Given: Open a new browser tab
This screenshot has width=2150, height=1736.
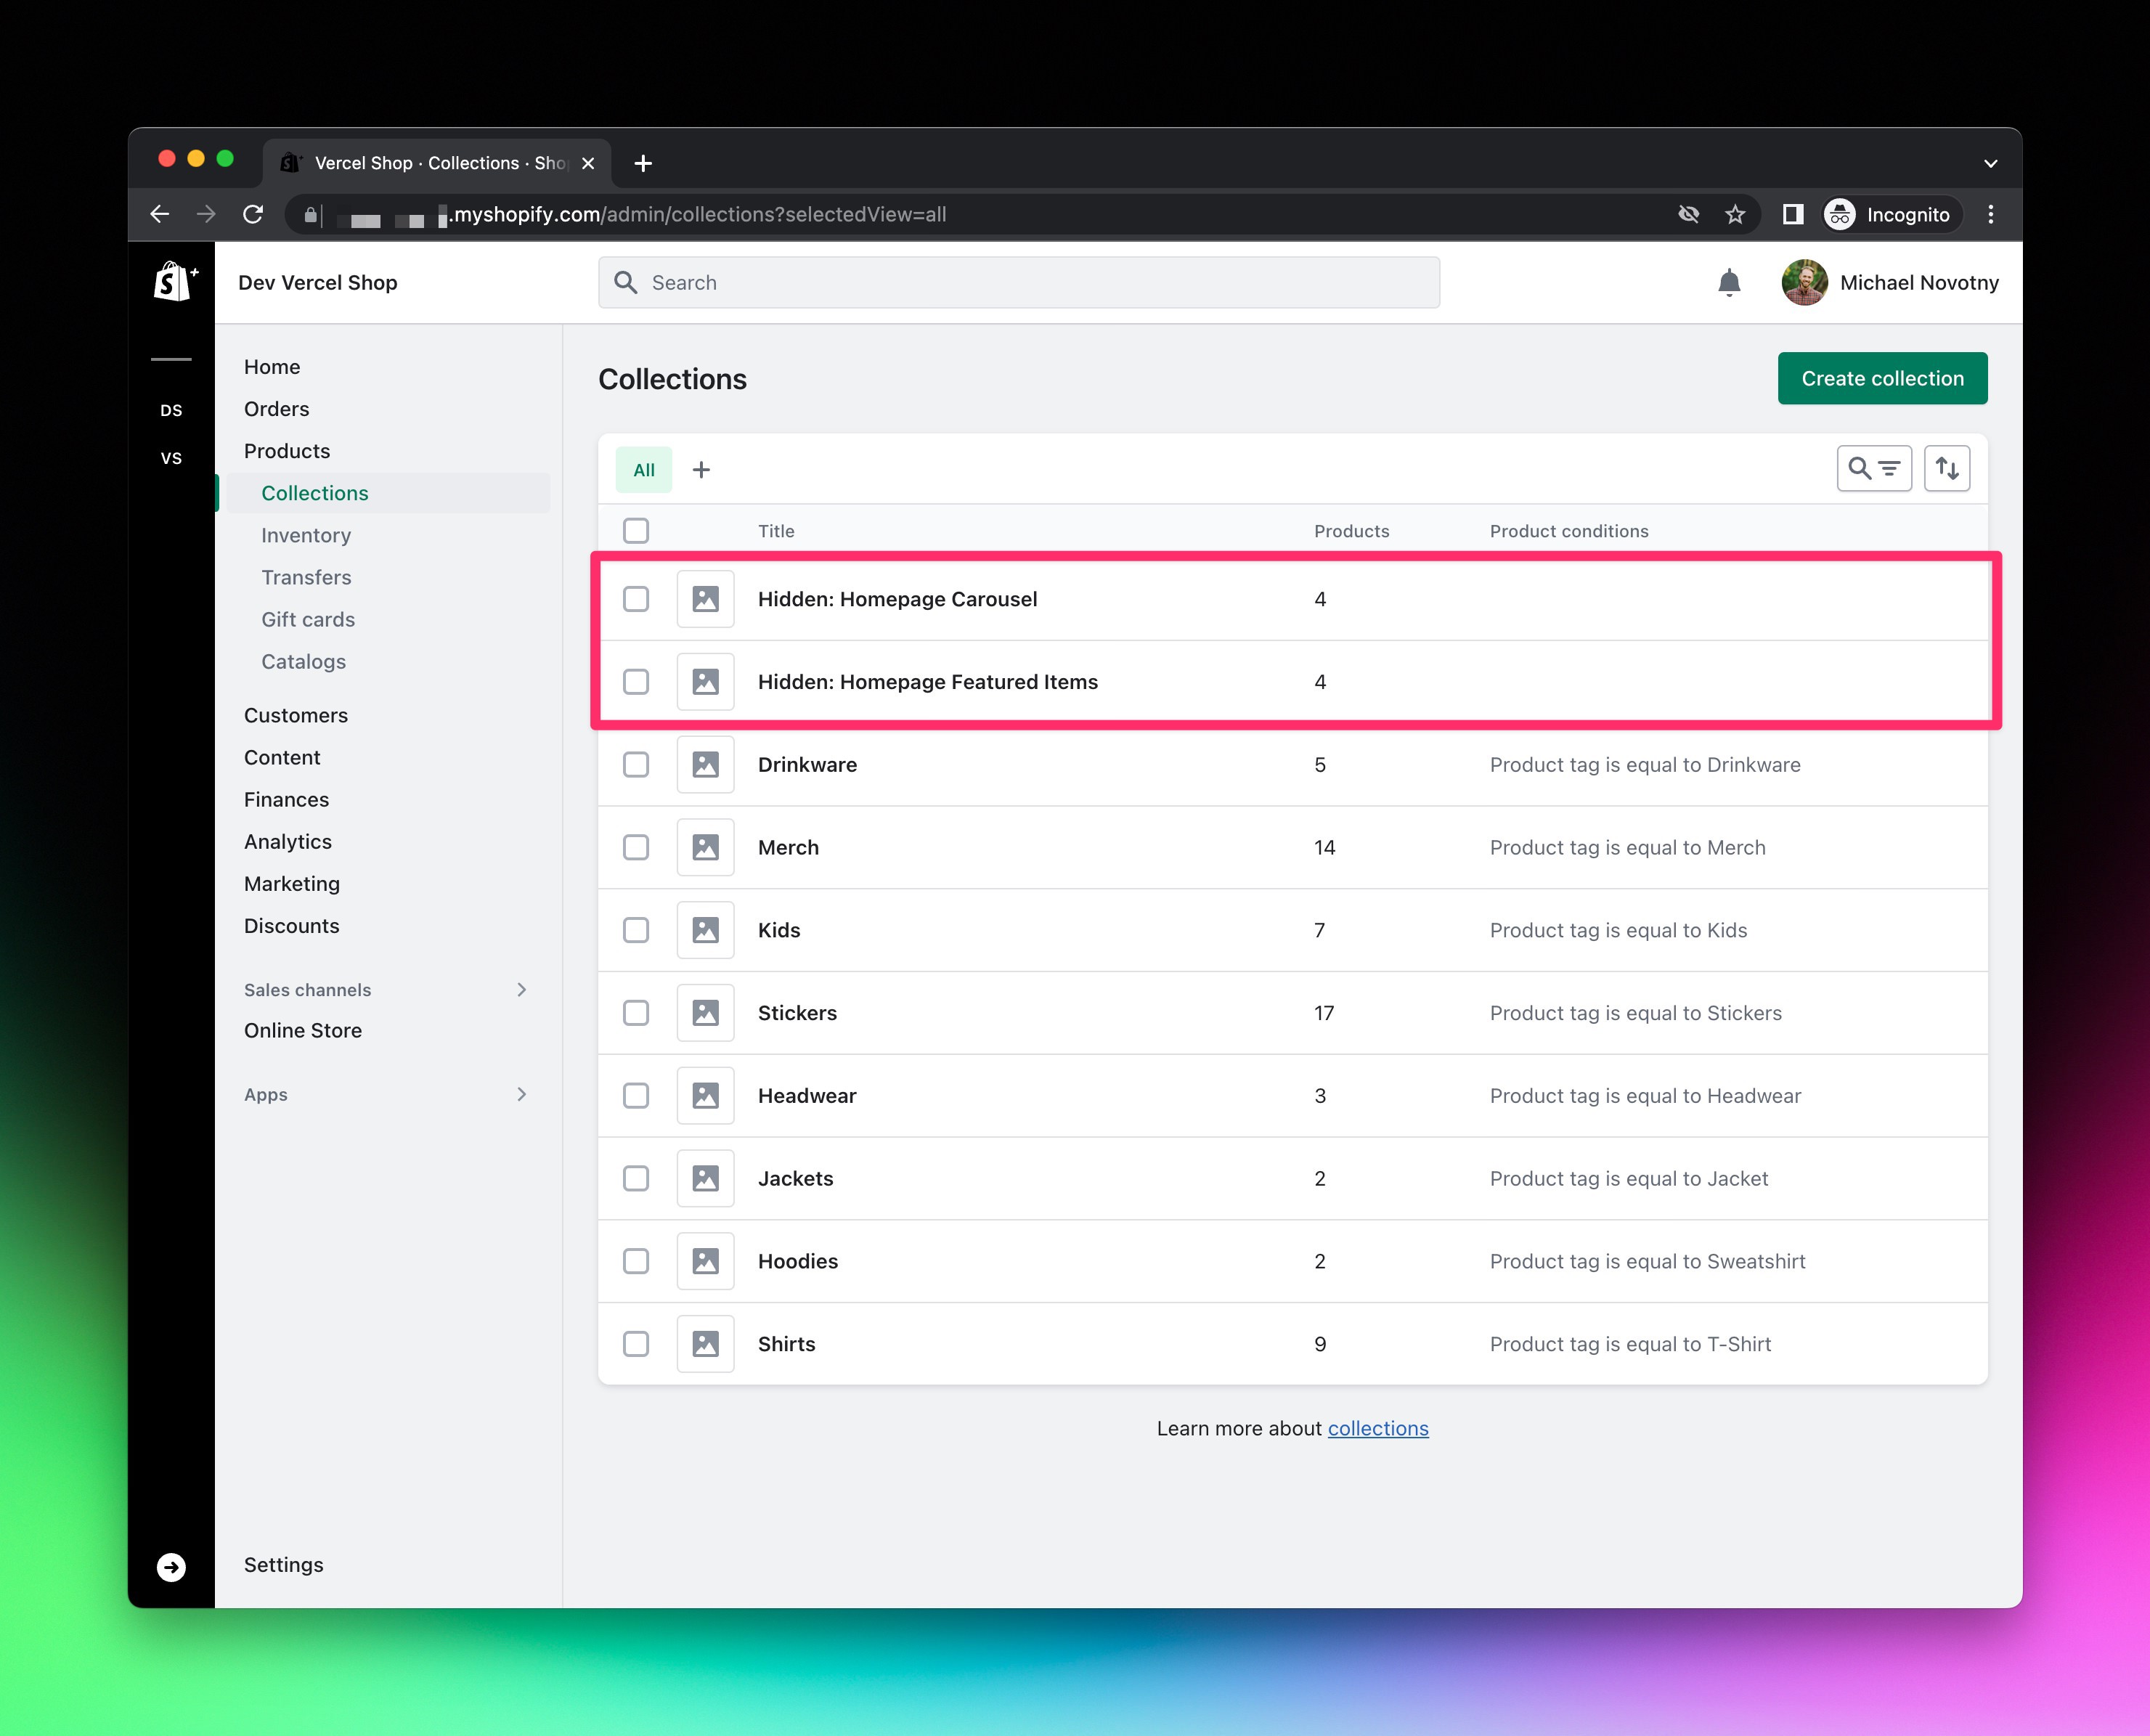Looking at the screenshot, I should [643, 163].
